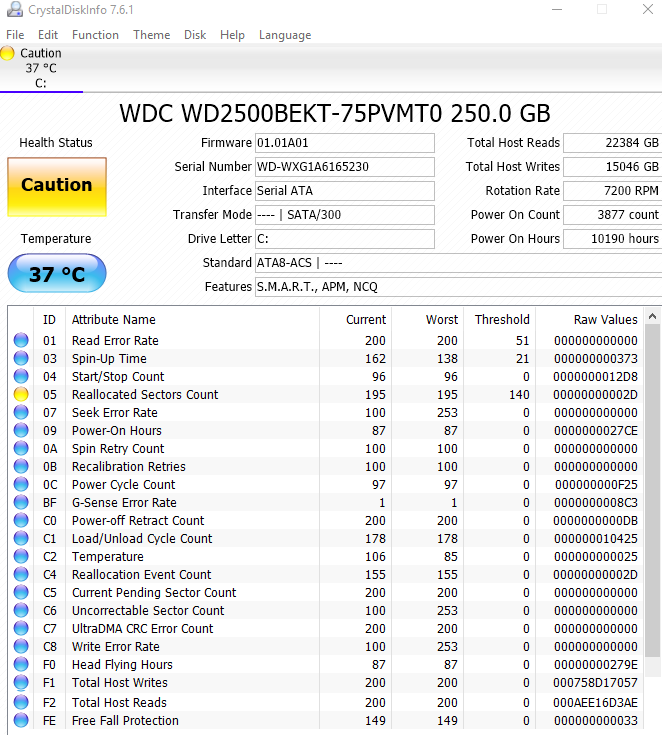
Task: Click the Power On Hours value 10190 hours
Action: click(x=613, y=239)
